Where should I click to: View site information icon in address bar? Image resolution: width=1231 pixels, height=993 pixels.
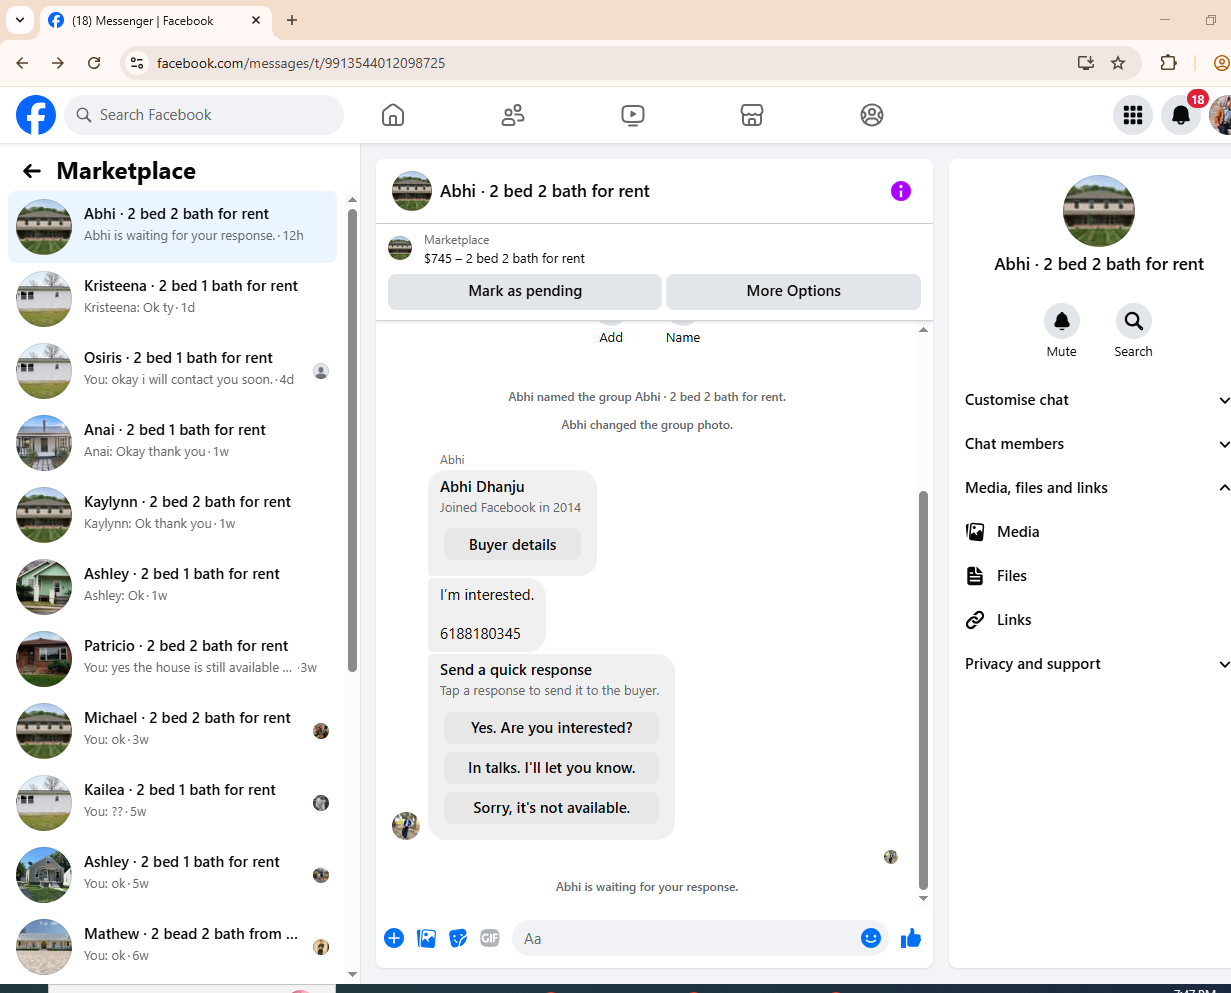click(138, 63)
